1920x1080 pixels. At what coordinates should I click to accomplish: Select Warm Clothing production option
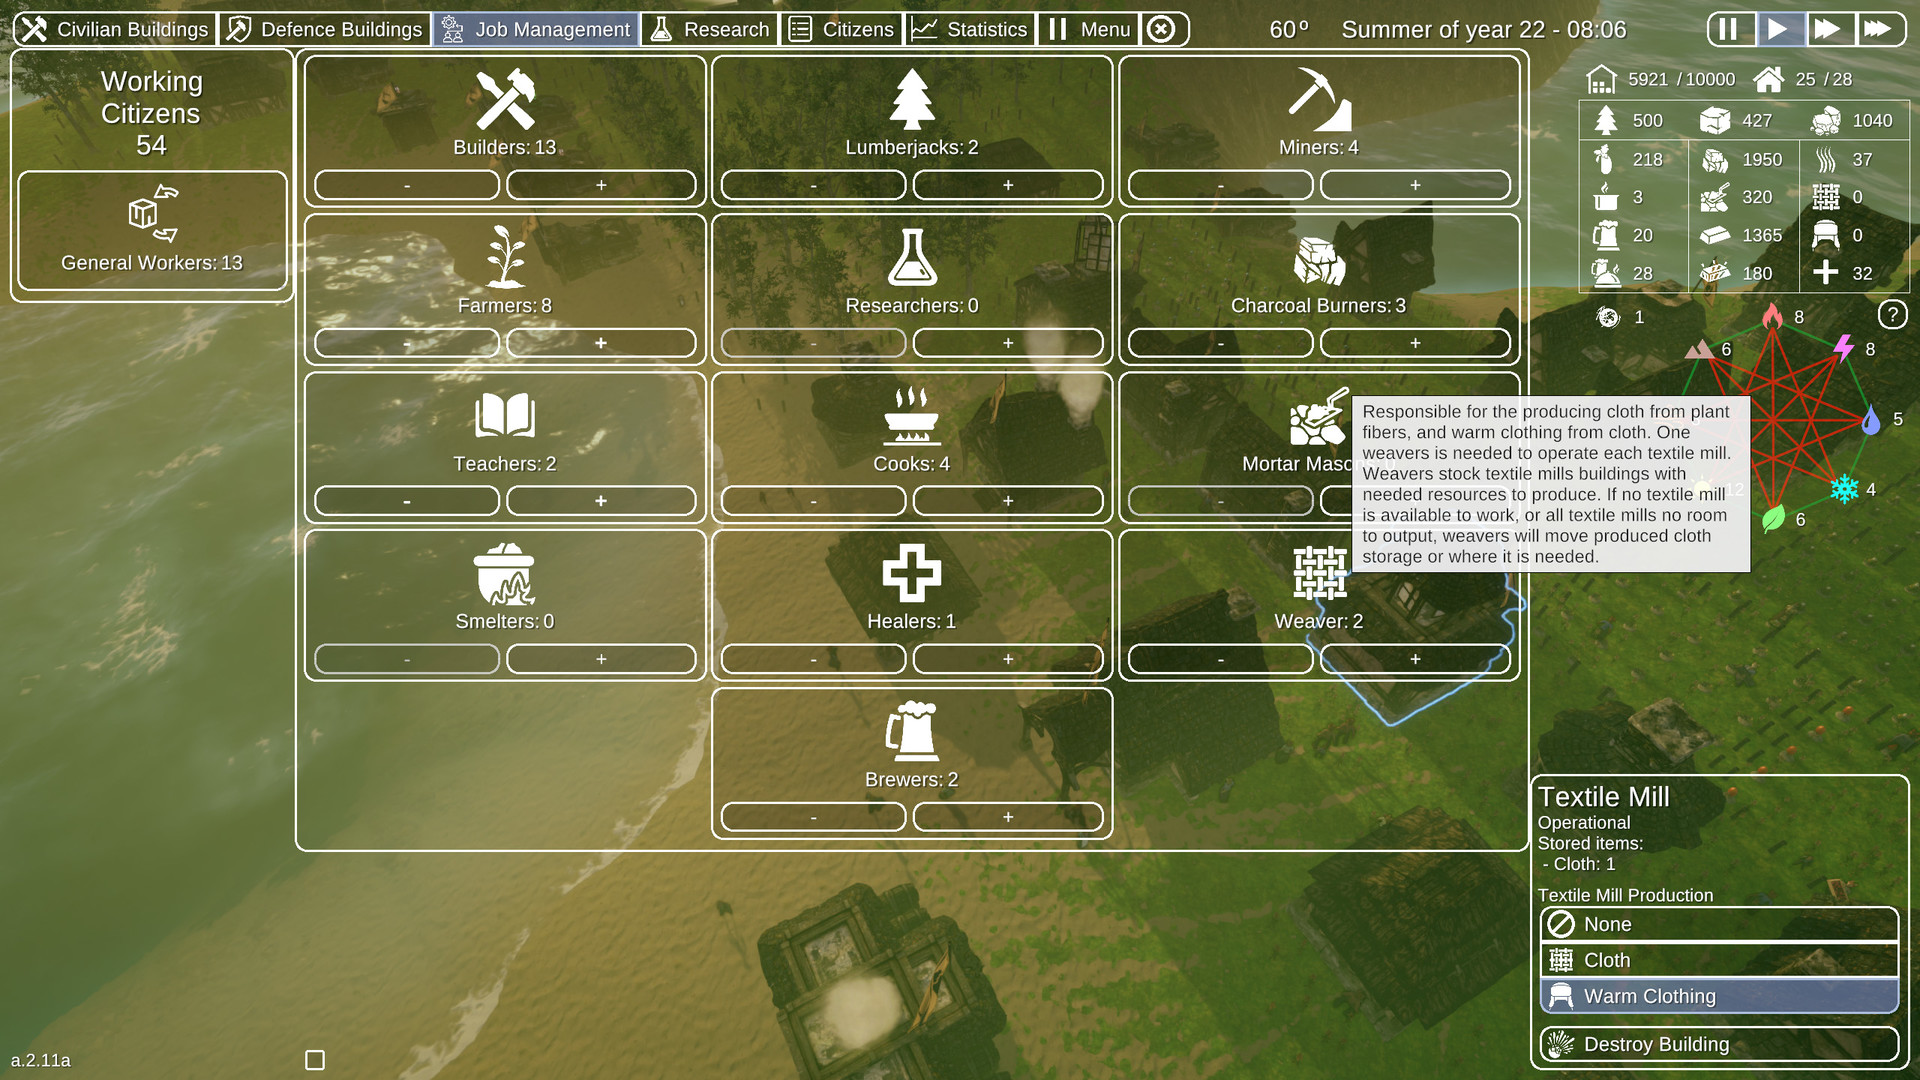(x=1718, y=996)
